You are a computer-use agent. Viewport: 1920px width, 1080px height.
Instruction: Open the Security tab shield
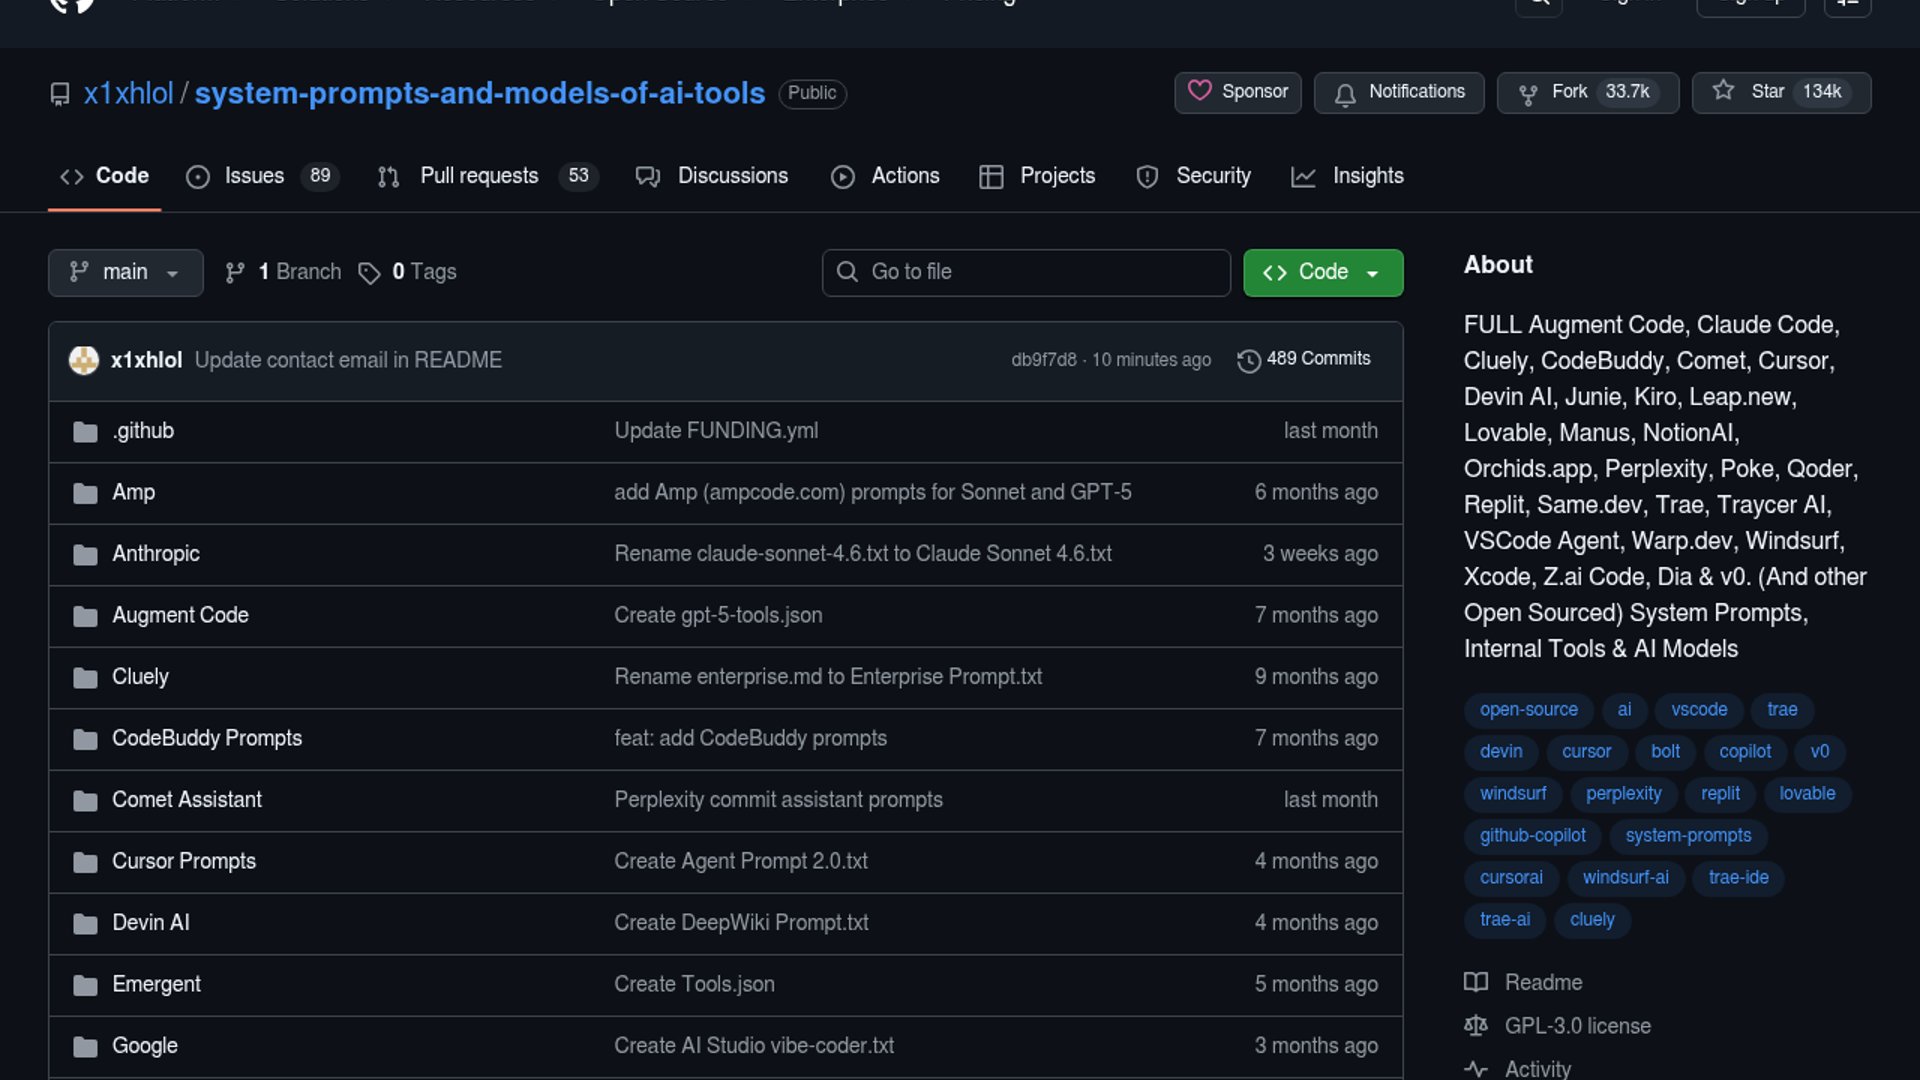click(x=1147, y=176)
